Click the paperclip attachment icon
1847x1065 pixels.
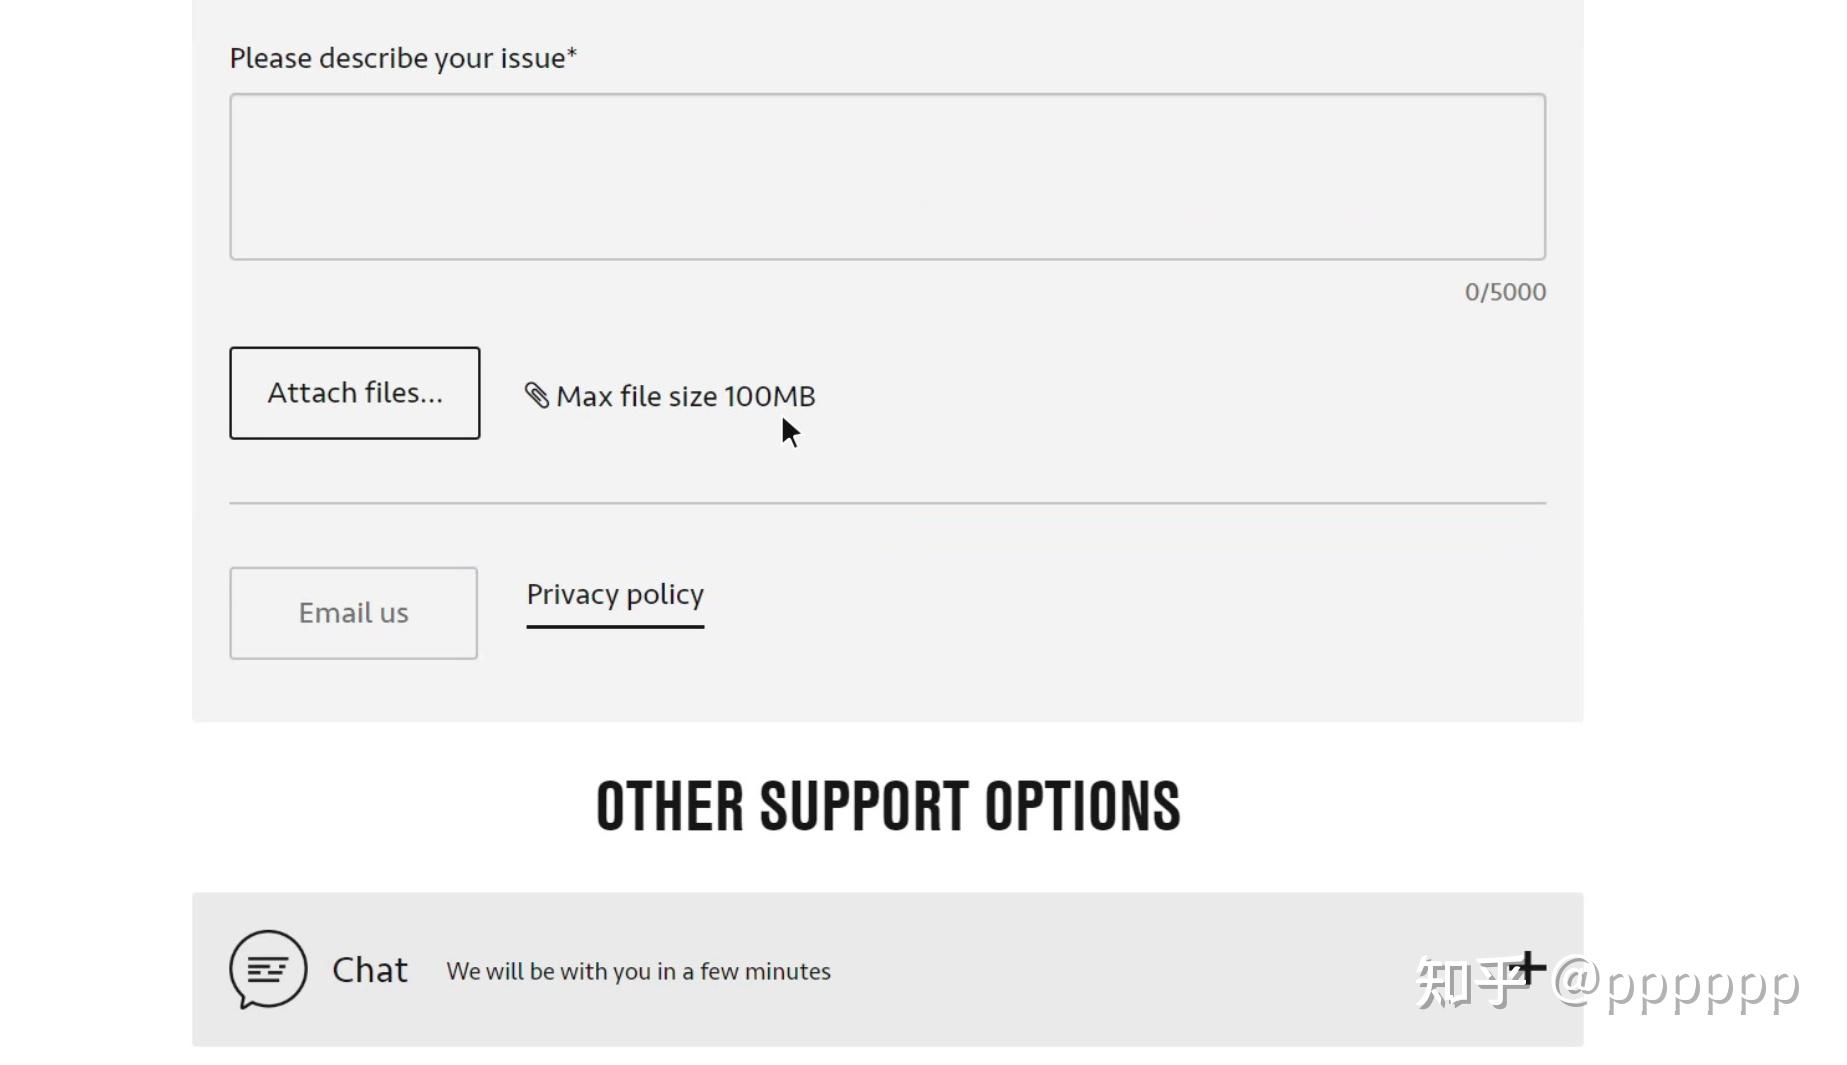pos(537,395)
